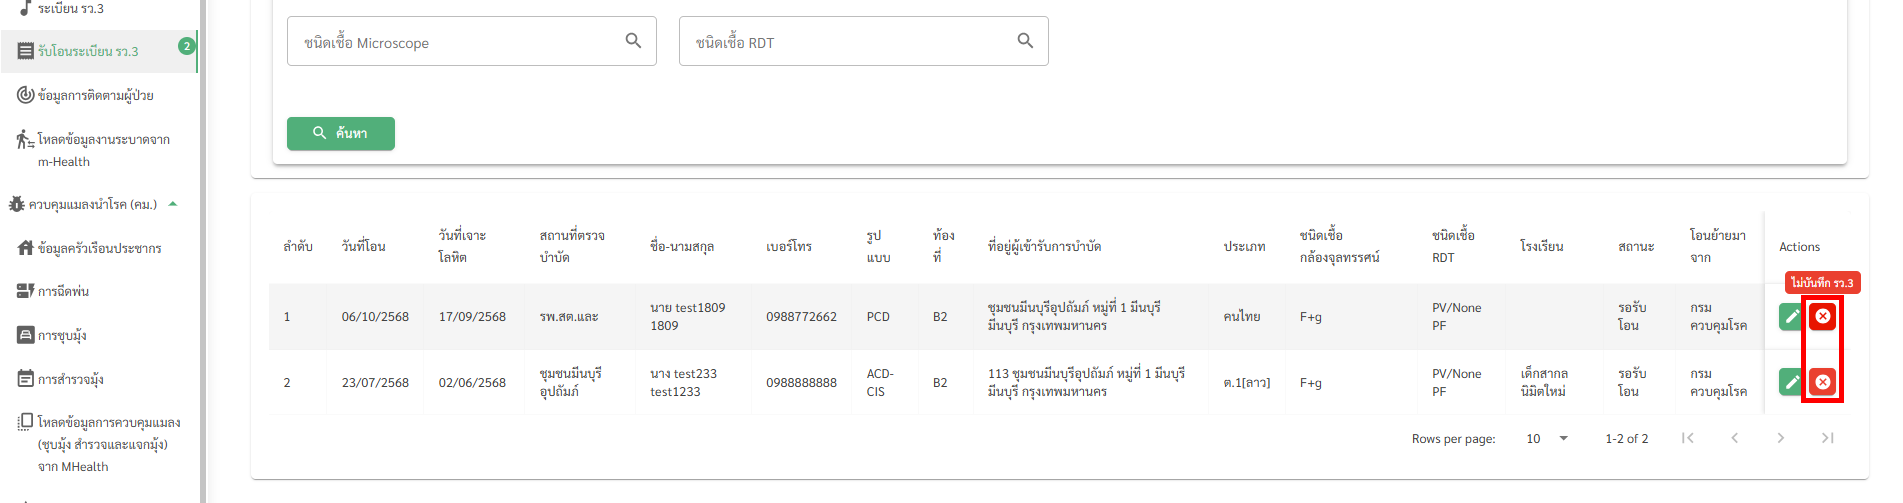Open the Rows per page dropdown
This screenshot has width=1903, height=503.
click(x=1547, y=438)
